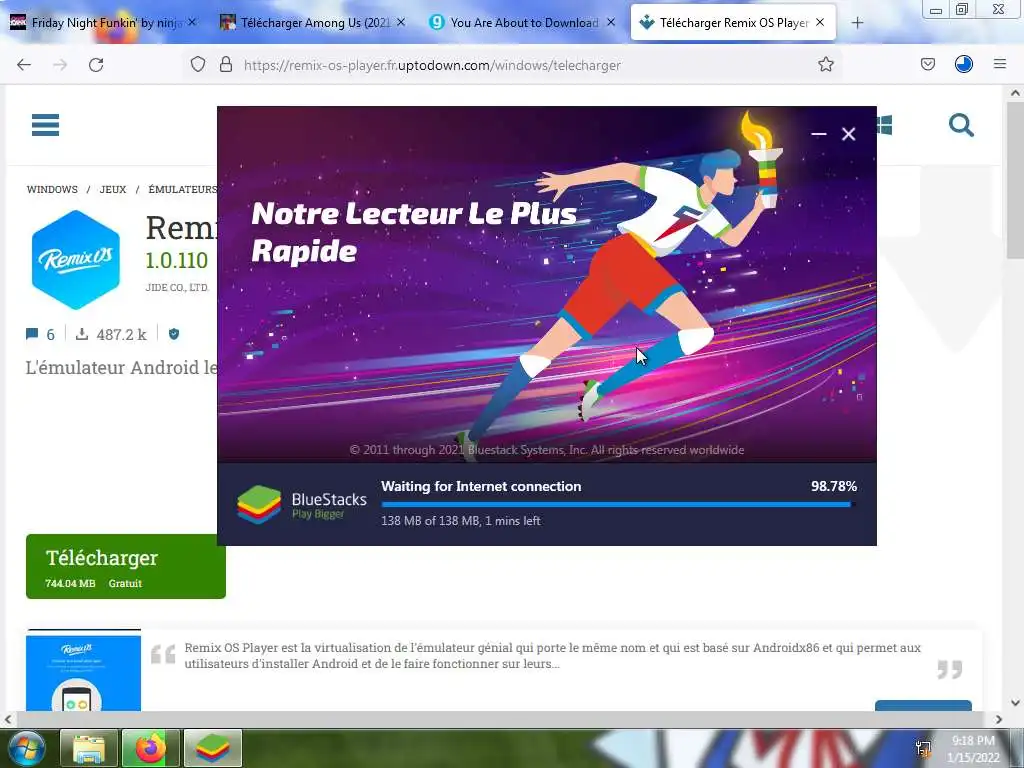This screenshot has height=768, width=1024.
Task: Click the Windows platform icon in header
Action: coord(885,125)
